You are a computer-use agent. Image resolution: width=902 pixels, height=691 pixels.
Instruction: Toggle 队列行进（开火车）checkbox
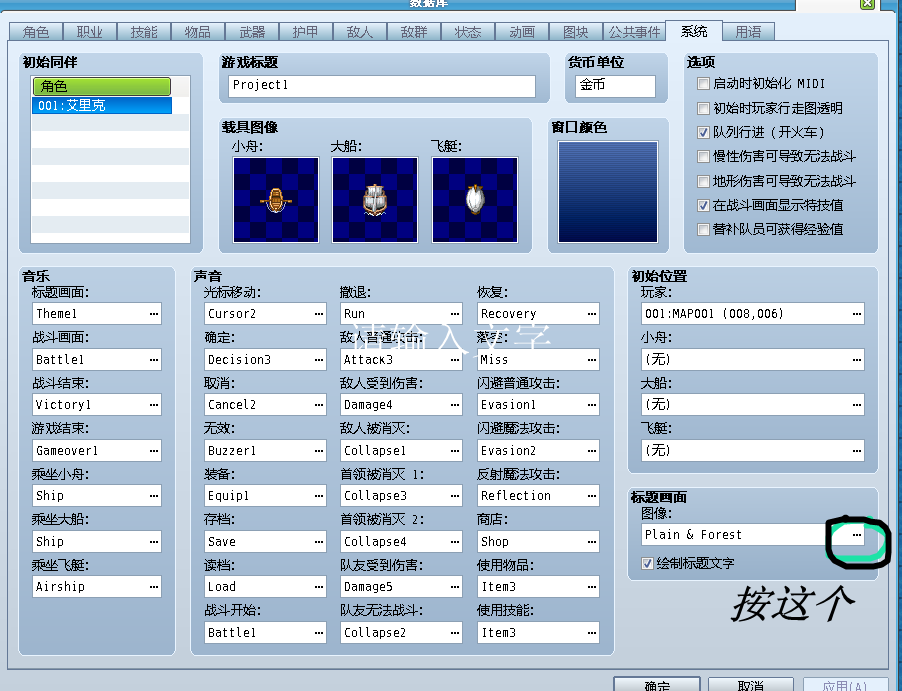point(703,132)
